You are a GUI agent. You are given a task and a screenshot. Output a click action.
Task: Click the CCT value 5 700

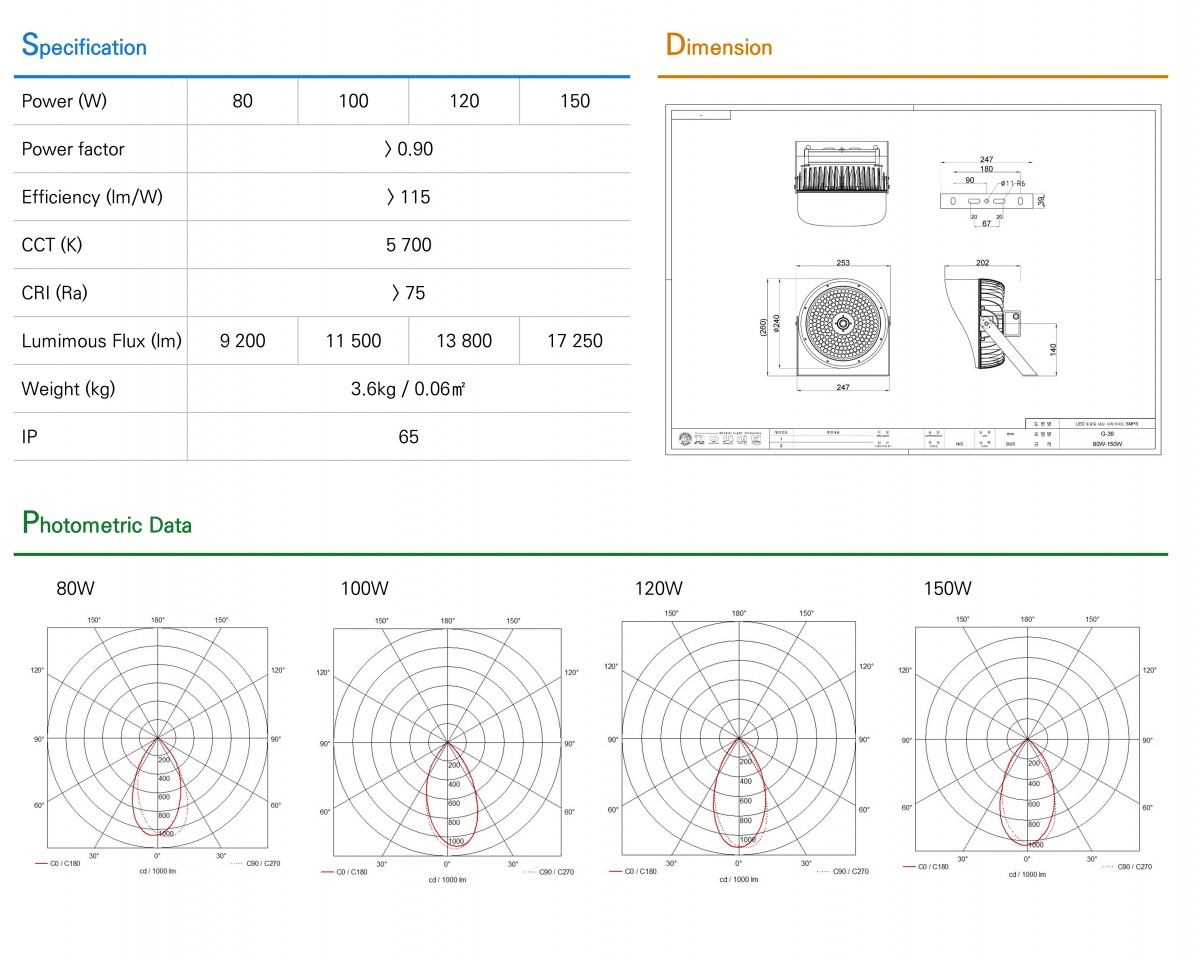coord(409,245)
